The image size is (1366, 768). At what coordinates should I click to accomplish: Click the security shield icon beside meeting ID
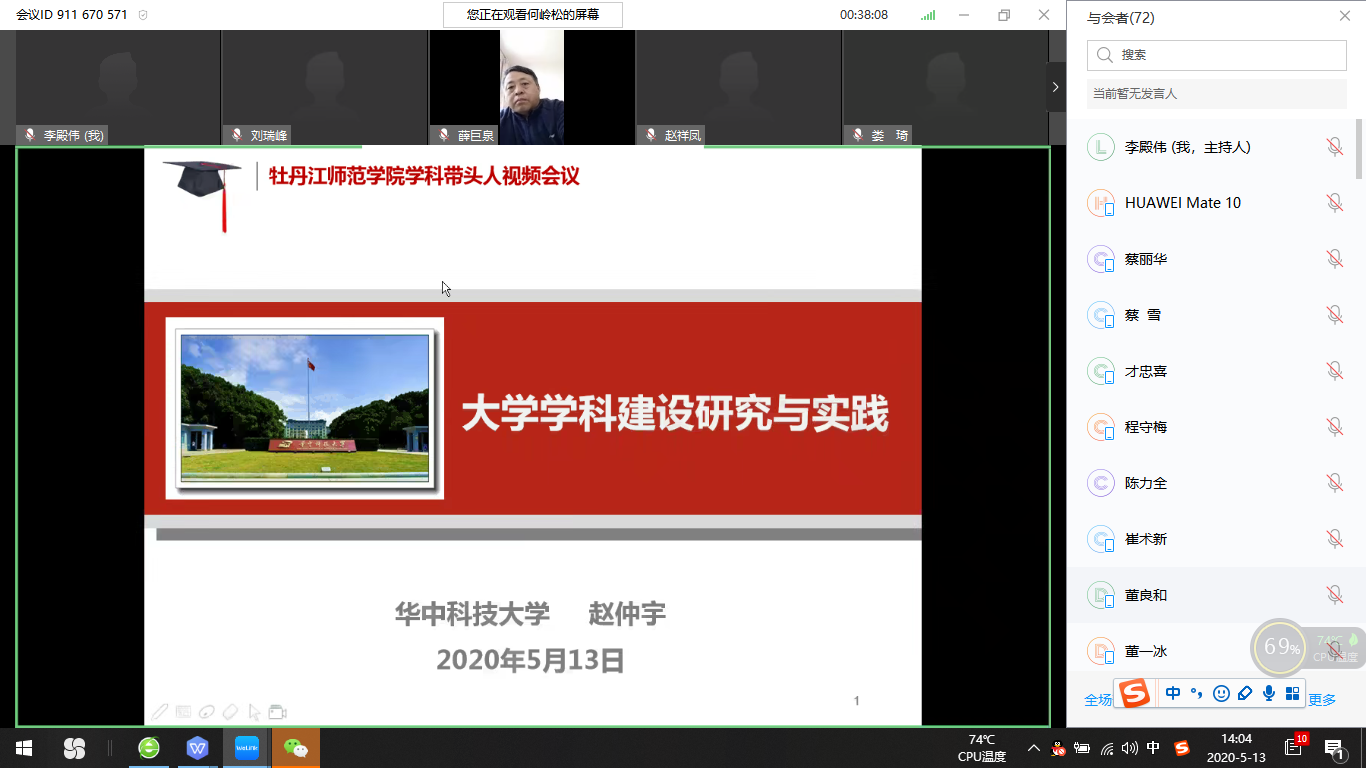(143, 15)
